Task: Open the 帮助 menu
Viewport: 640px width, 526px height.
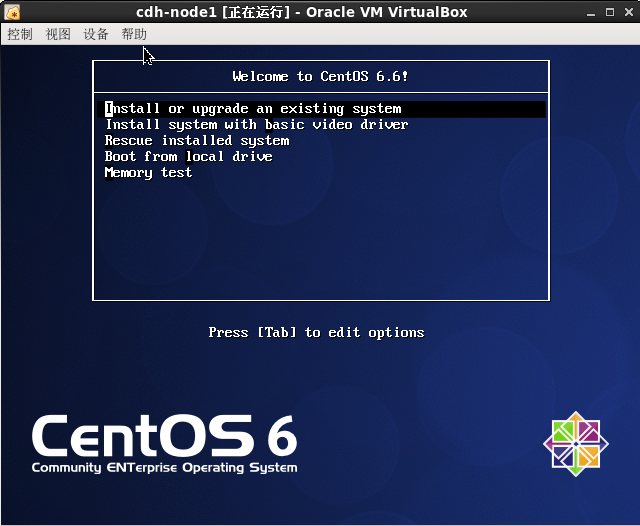Action: (134, 34)
